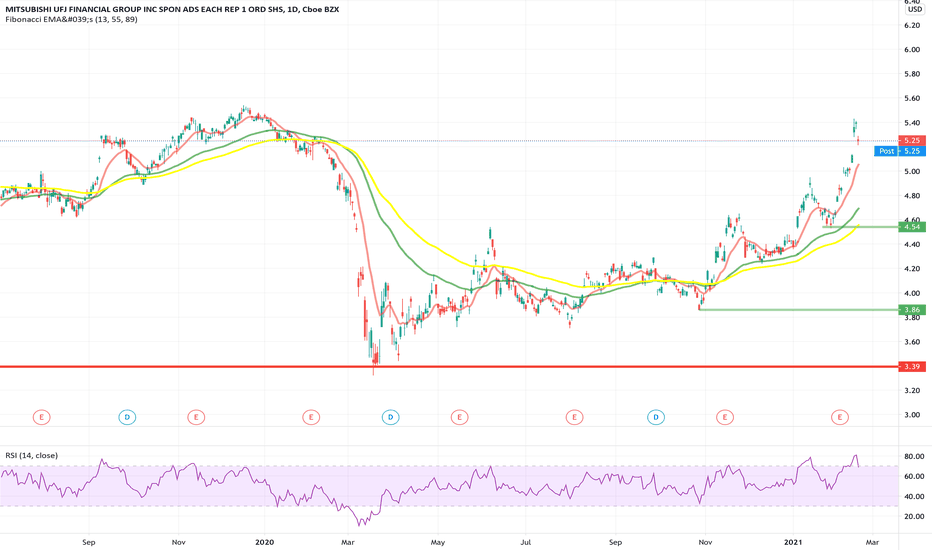Click the 40.00 RSI axis label

point(914,496)
